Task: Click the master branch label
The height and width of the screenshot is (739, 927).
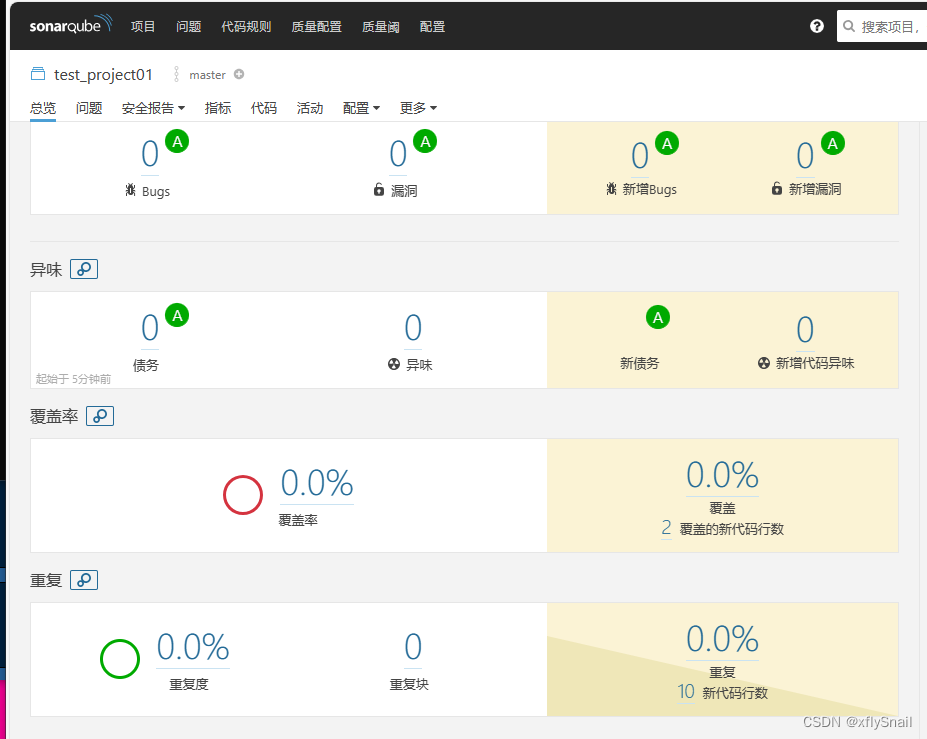Action: click(x=208, y=75)
